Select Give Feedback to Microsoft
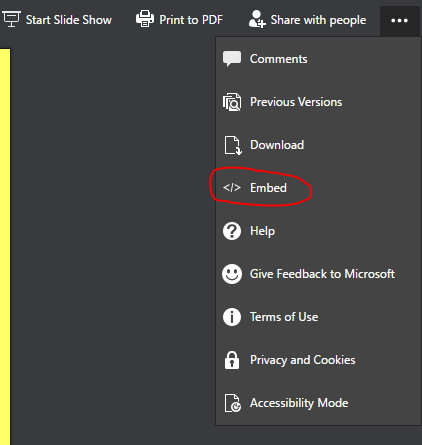Viewport: 422px width, 445px height. pyautogui.click(x=322, y=274)
